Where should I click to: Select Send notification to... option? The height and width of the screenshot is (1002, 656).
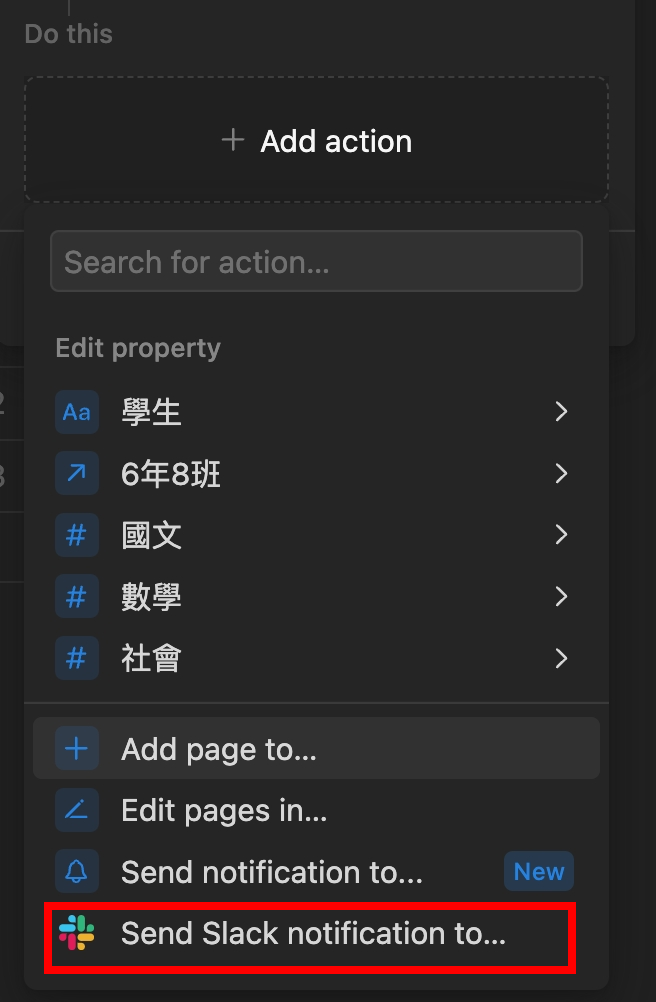[316, 871]
